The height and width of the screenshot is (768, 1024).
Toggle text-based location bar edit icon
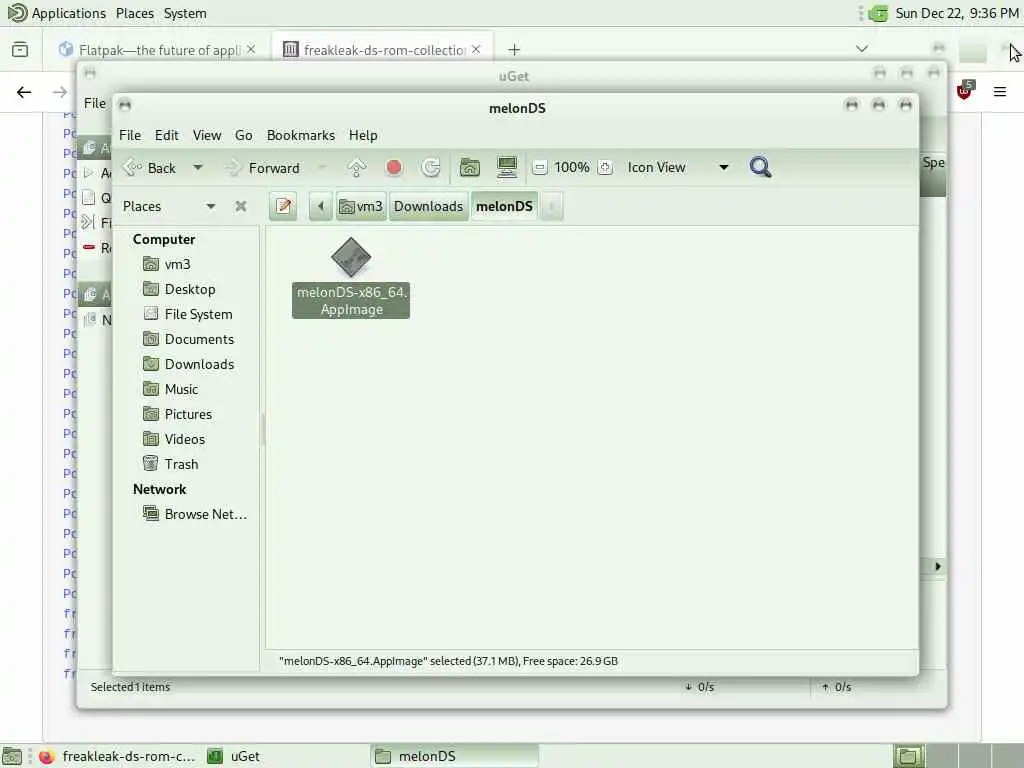pyautogui.click(x=283, y=206)
